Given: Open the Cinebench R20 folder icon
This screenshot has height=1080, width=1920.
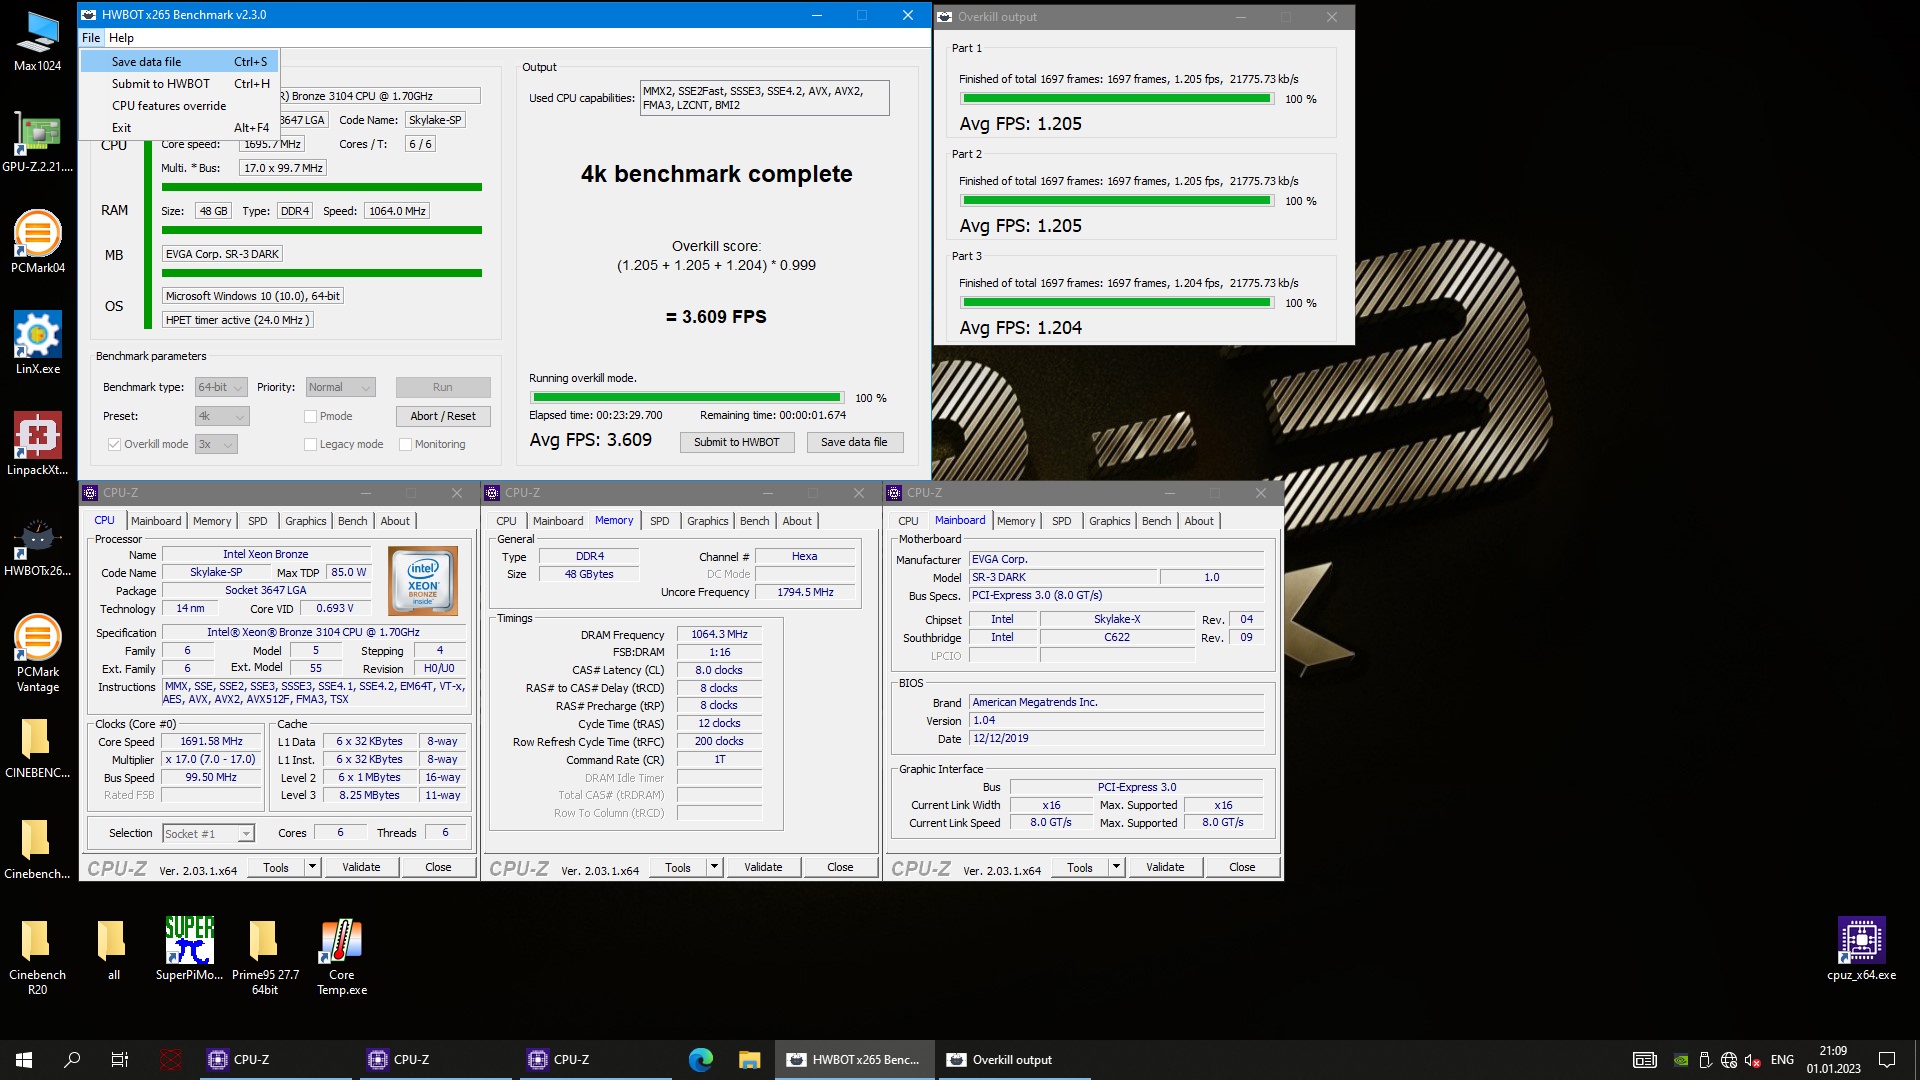Looking at the screenshot, I should (x=37, y=957).
